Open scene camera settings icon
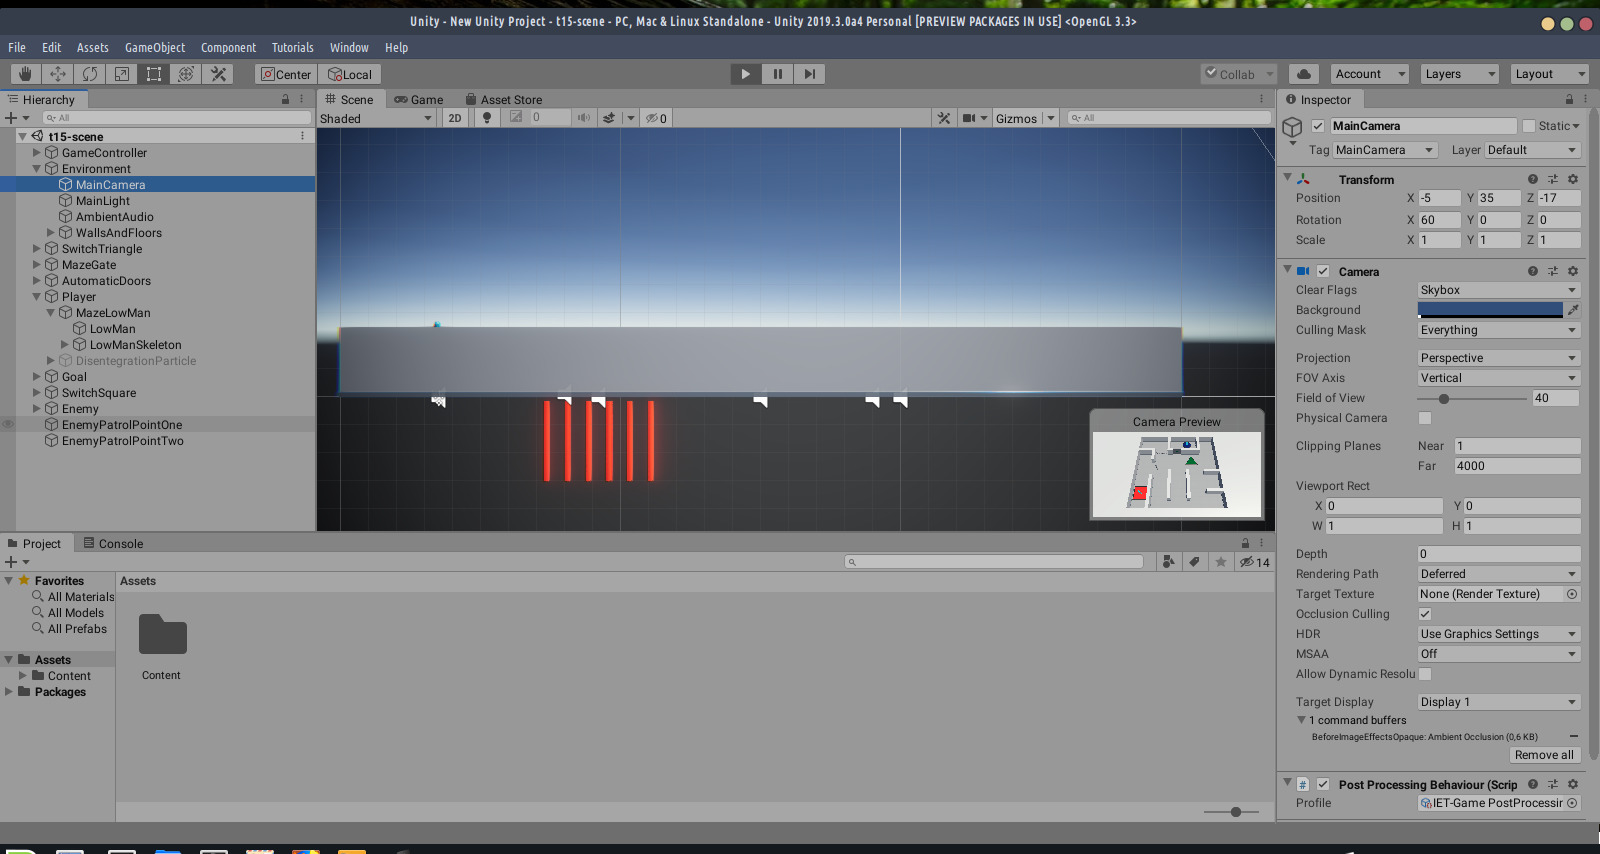 click(968, 118)
